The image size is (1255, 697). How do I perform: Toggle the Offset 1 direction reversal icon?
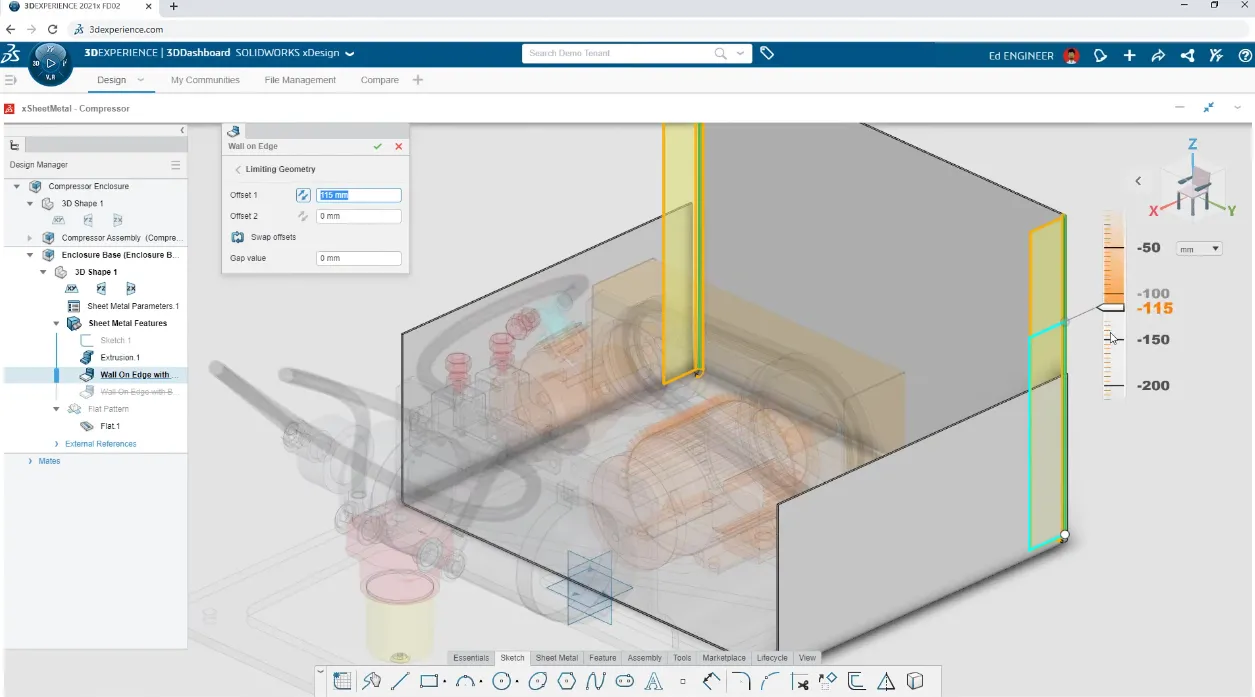point(303,194)
